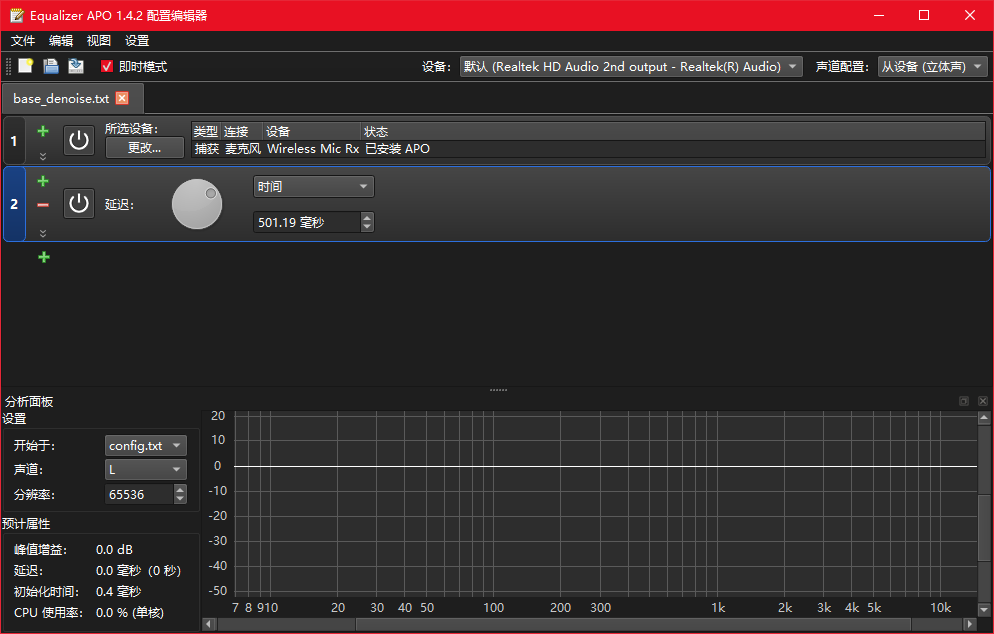Screen dimensions: 994x634
Task: Close the 分析面板 analysis panel
Action: click(x=983, y=401)
